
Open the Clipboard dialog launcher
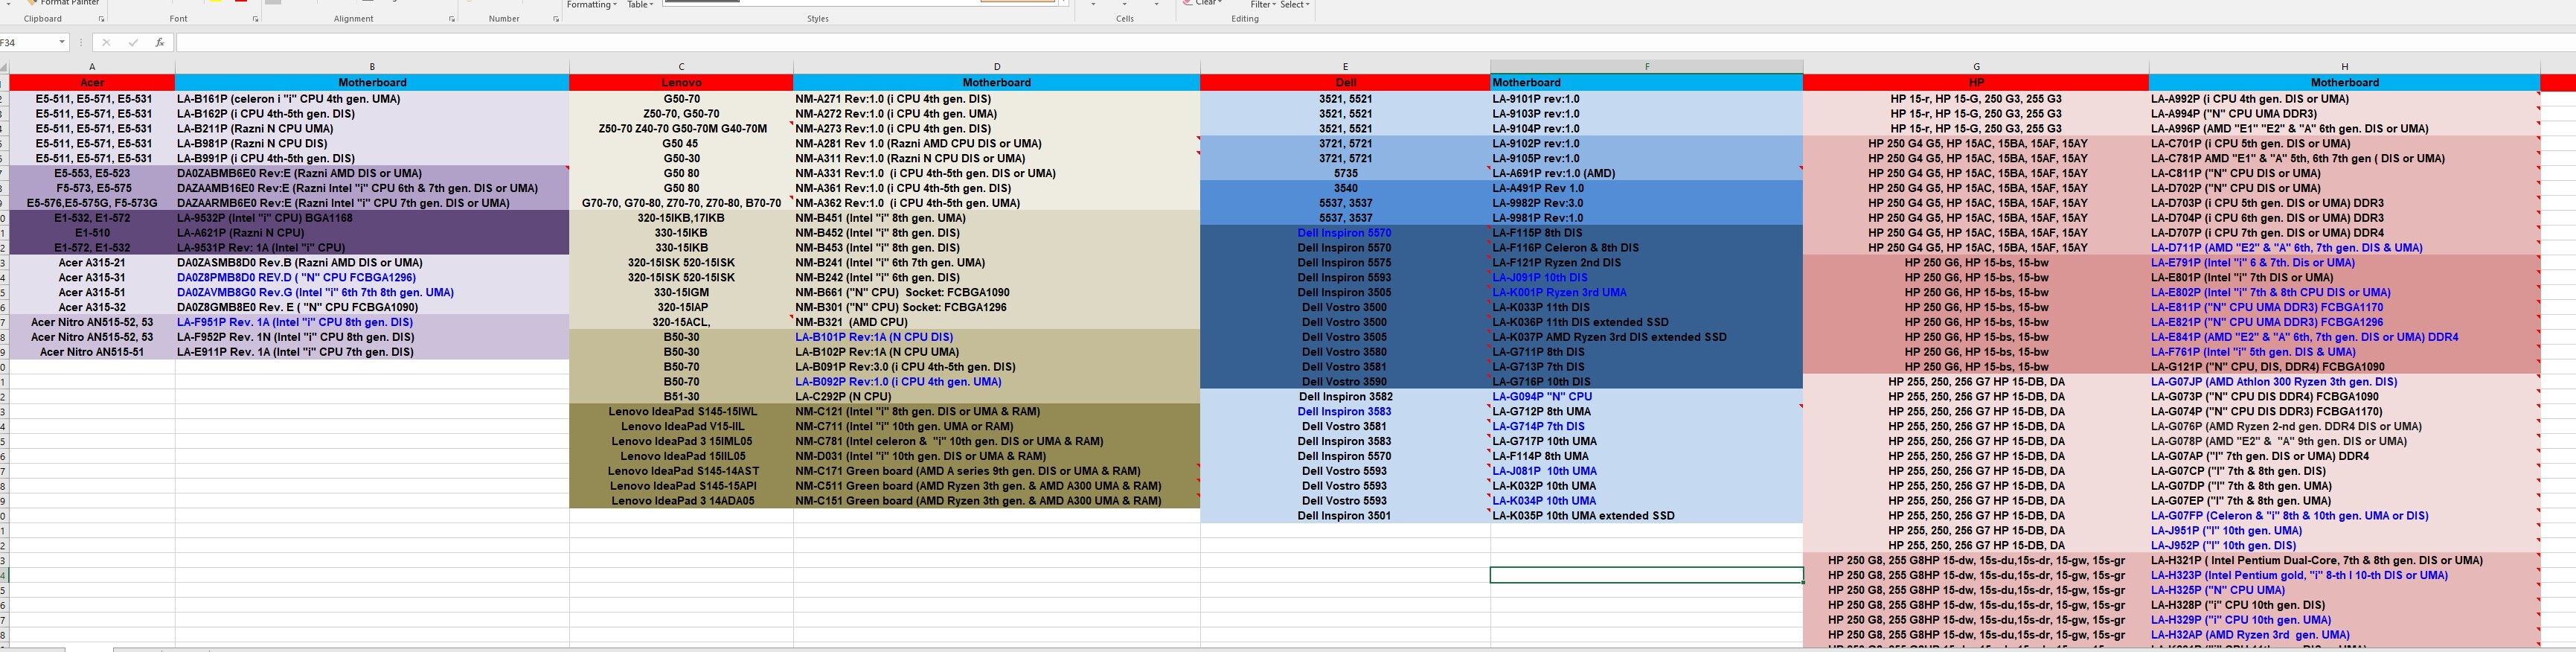coord(101,19)
